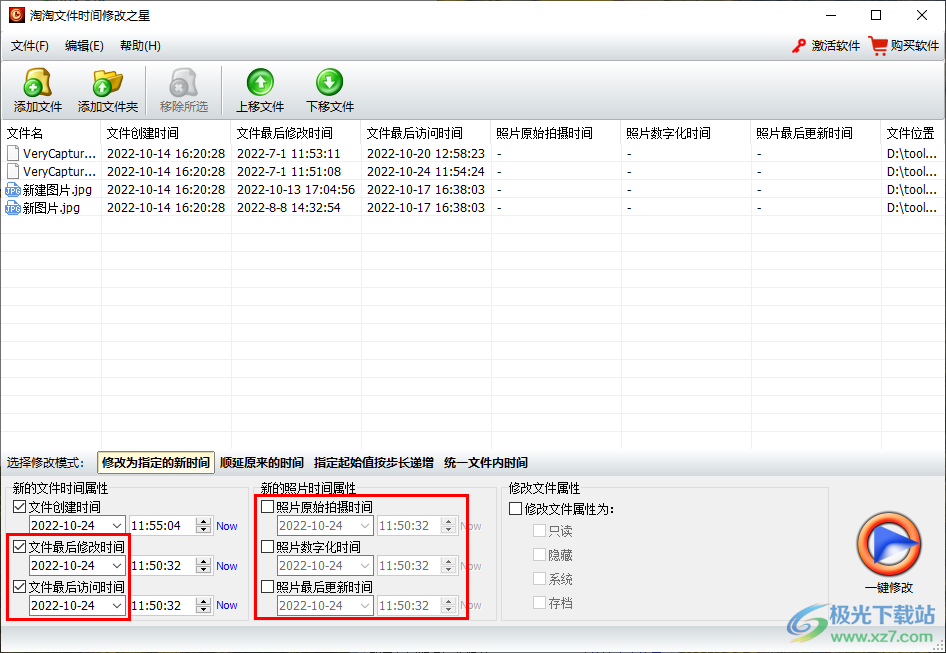Select row with modified time 2022-7-1 11:53:11
The width and height of the screenshot is (946, 653).
[472, 154]
